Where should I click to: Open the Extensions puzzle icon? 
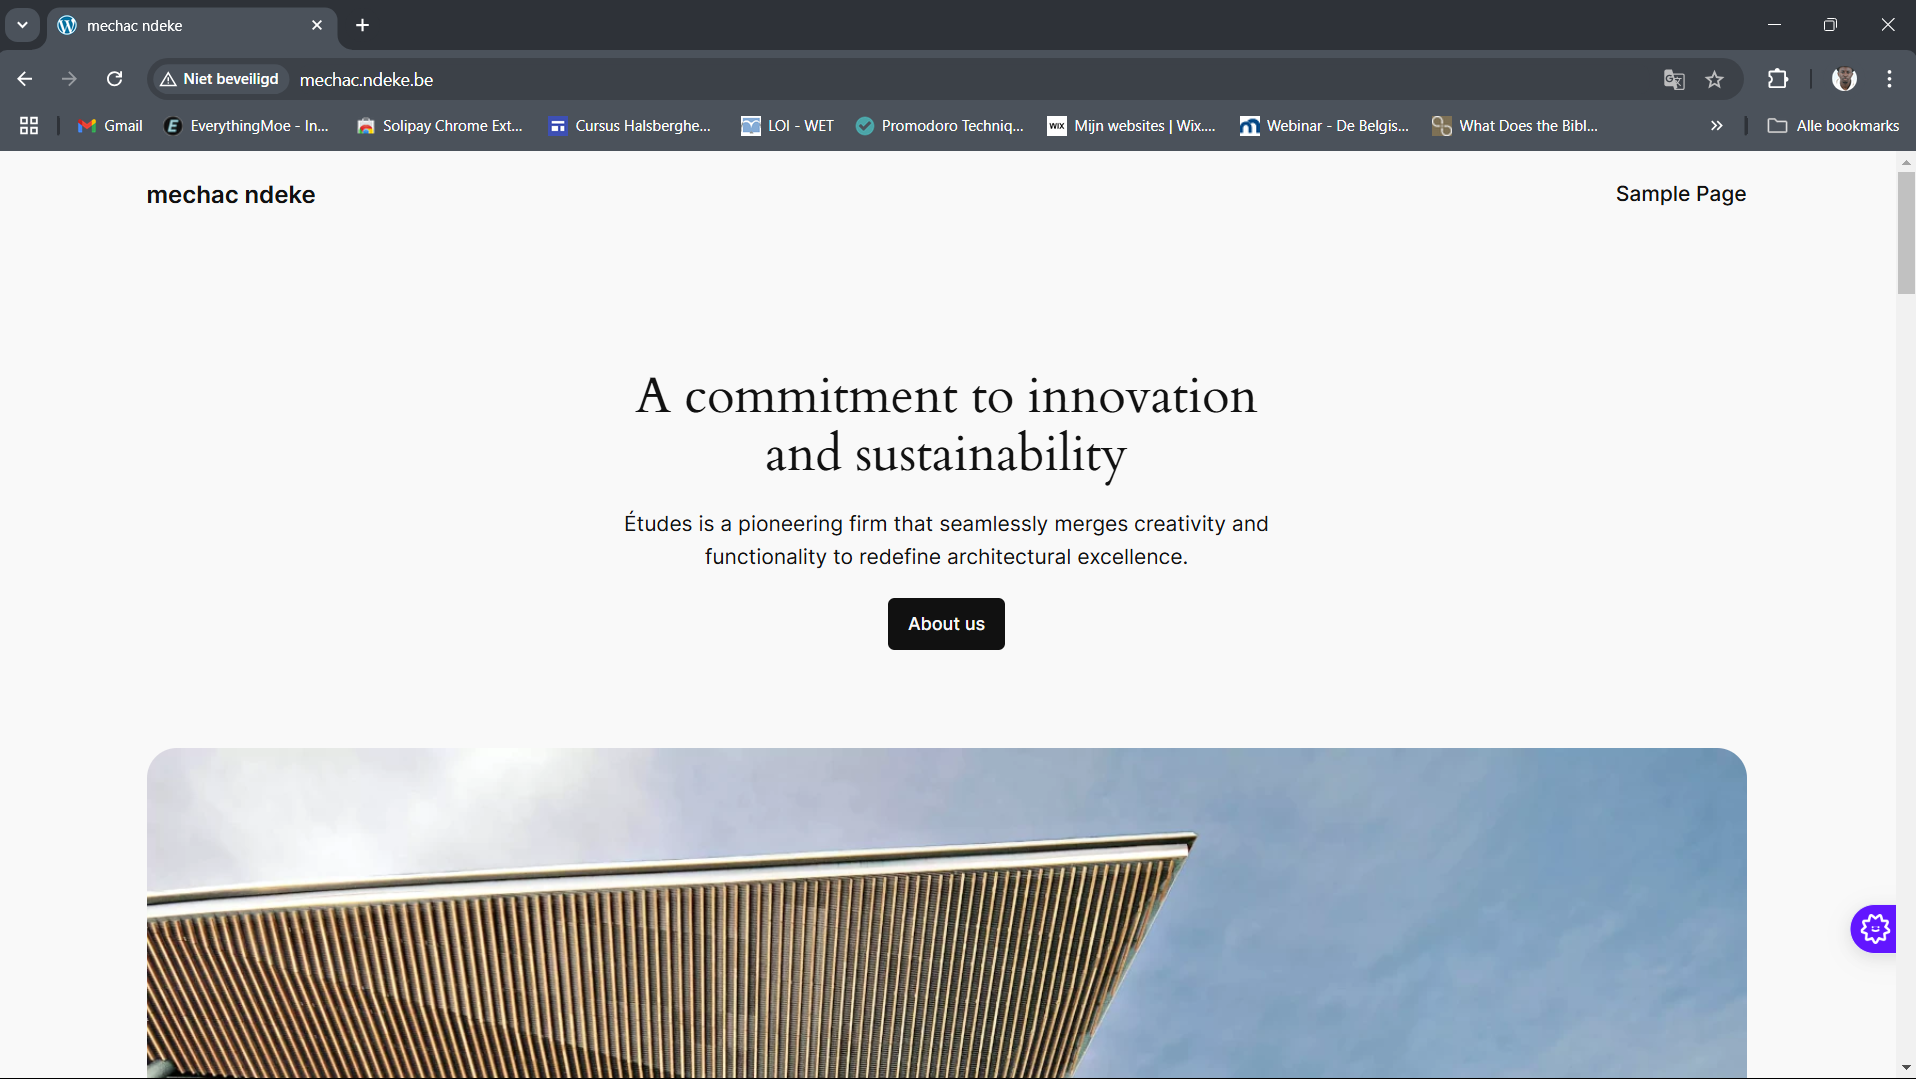(1778, 79)
